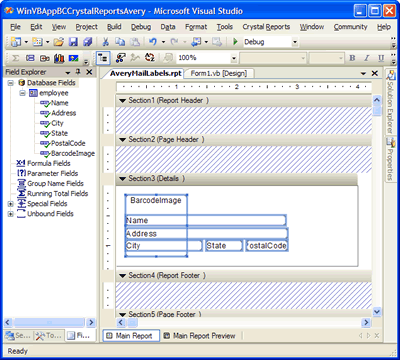Click the Insert Summary sigma icon
The width and height of the screenshot is (400, 360).
coord(15,58)
